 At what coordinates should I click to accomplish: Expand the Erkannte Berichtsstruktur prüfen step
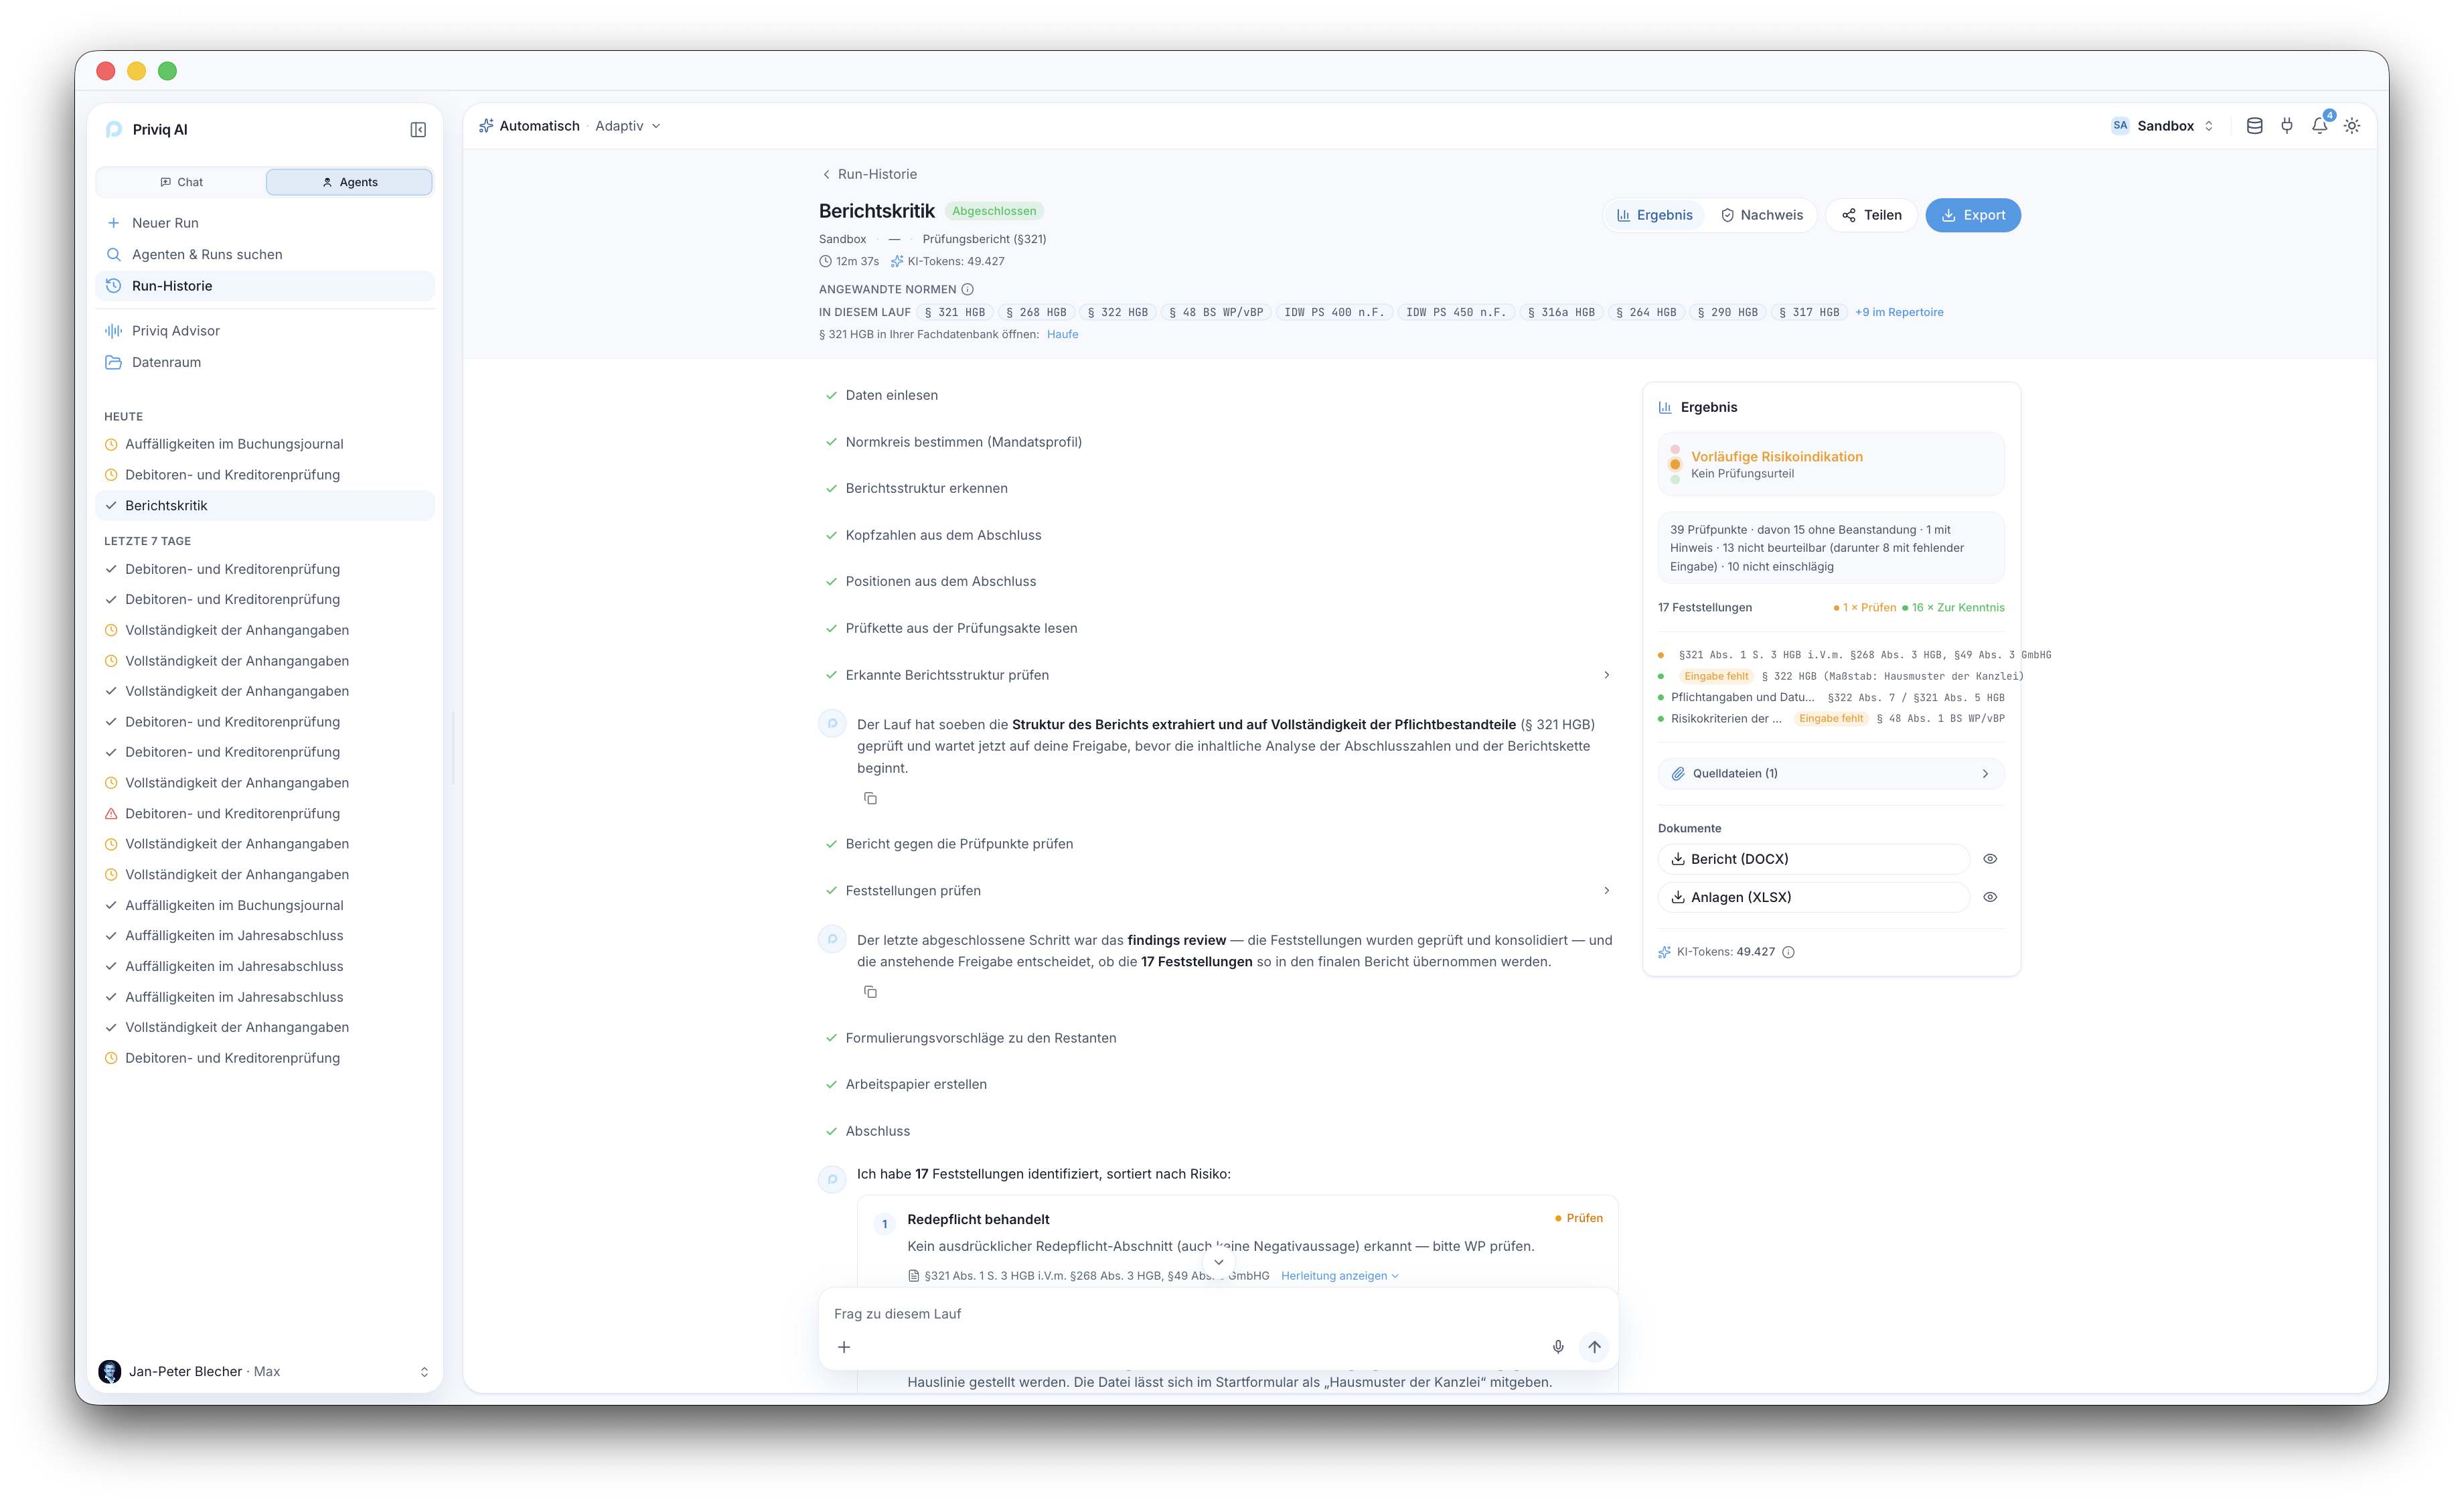tap(1607, 675)
